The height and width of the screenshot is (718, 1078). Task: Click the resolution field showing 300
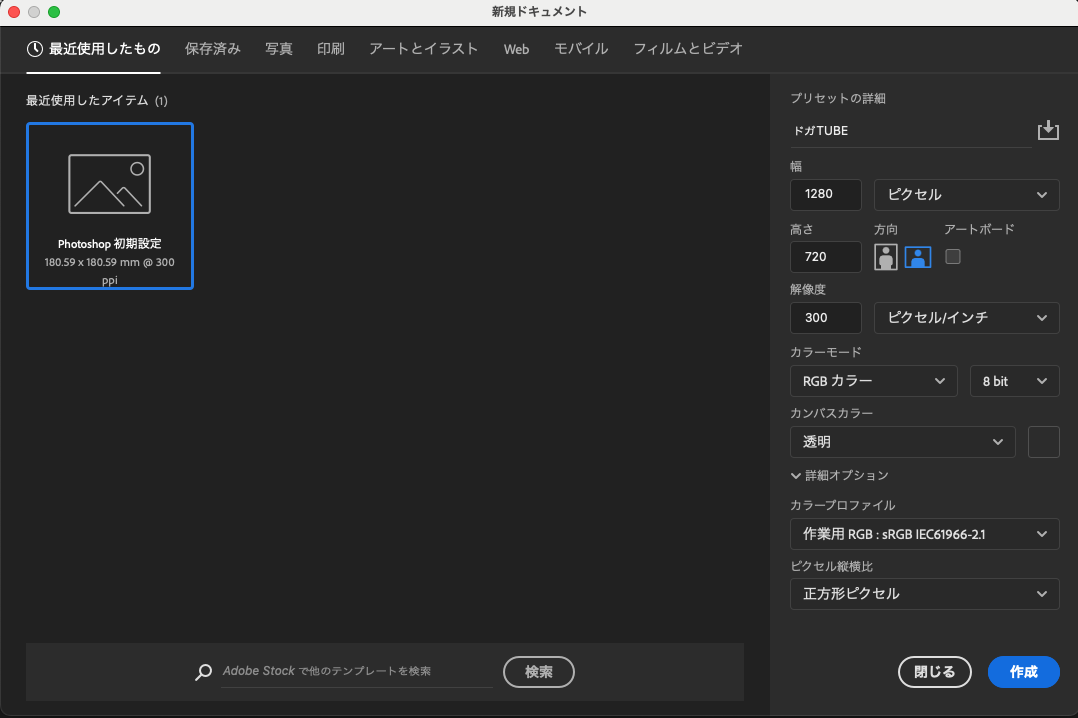tap(826, 318)
